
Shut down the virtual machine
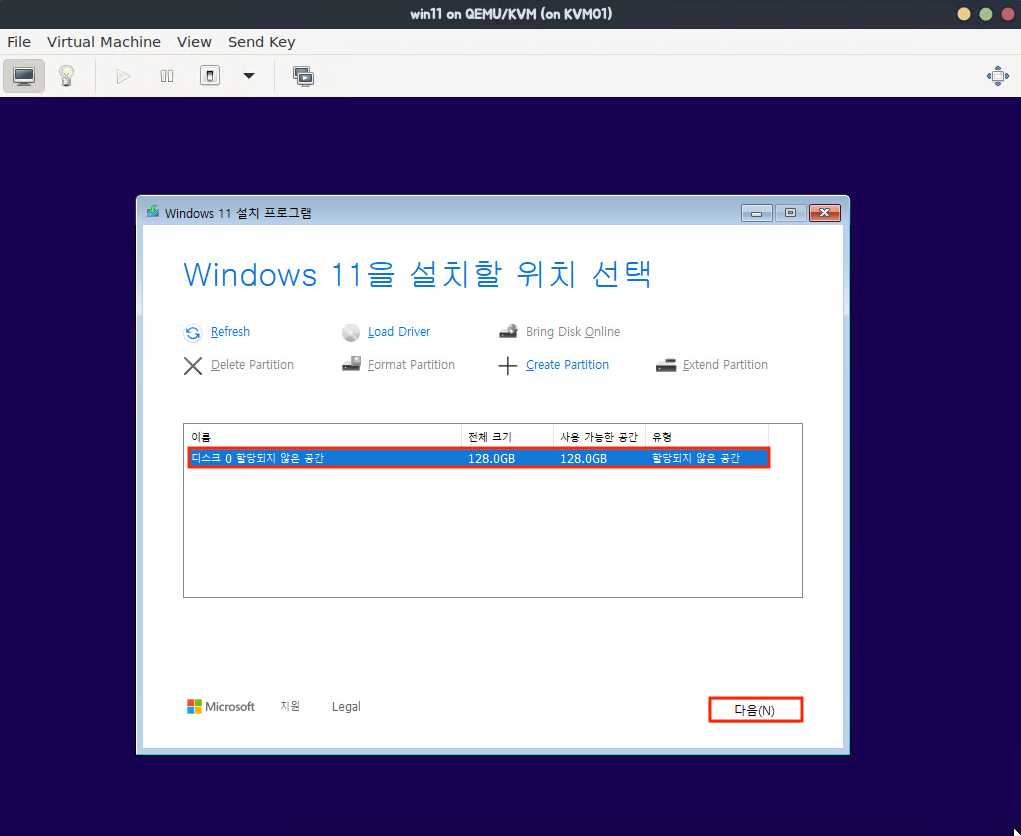click(210, 76)
